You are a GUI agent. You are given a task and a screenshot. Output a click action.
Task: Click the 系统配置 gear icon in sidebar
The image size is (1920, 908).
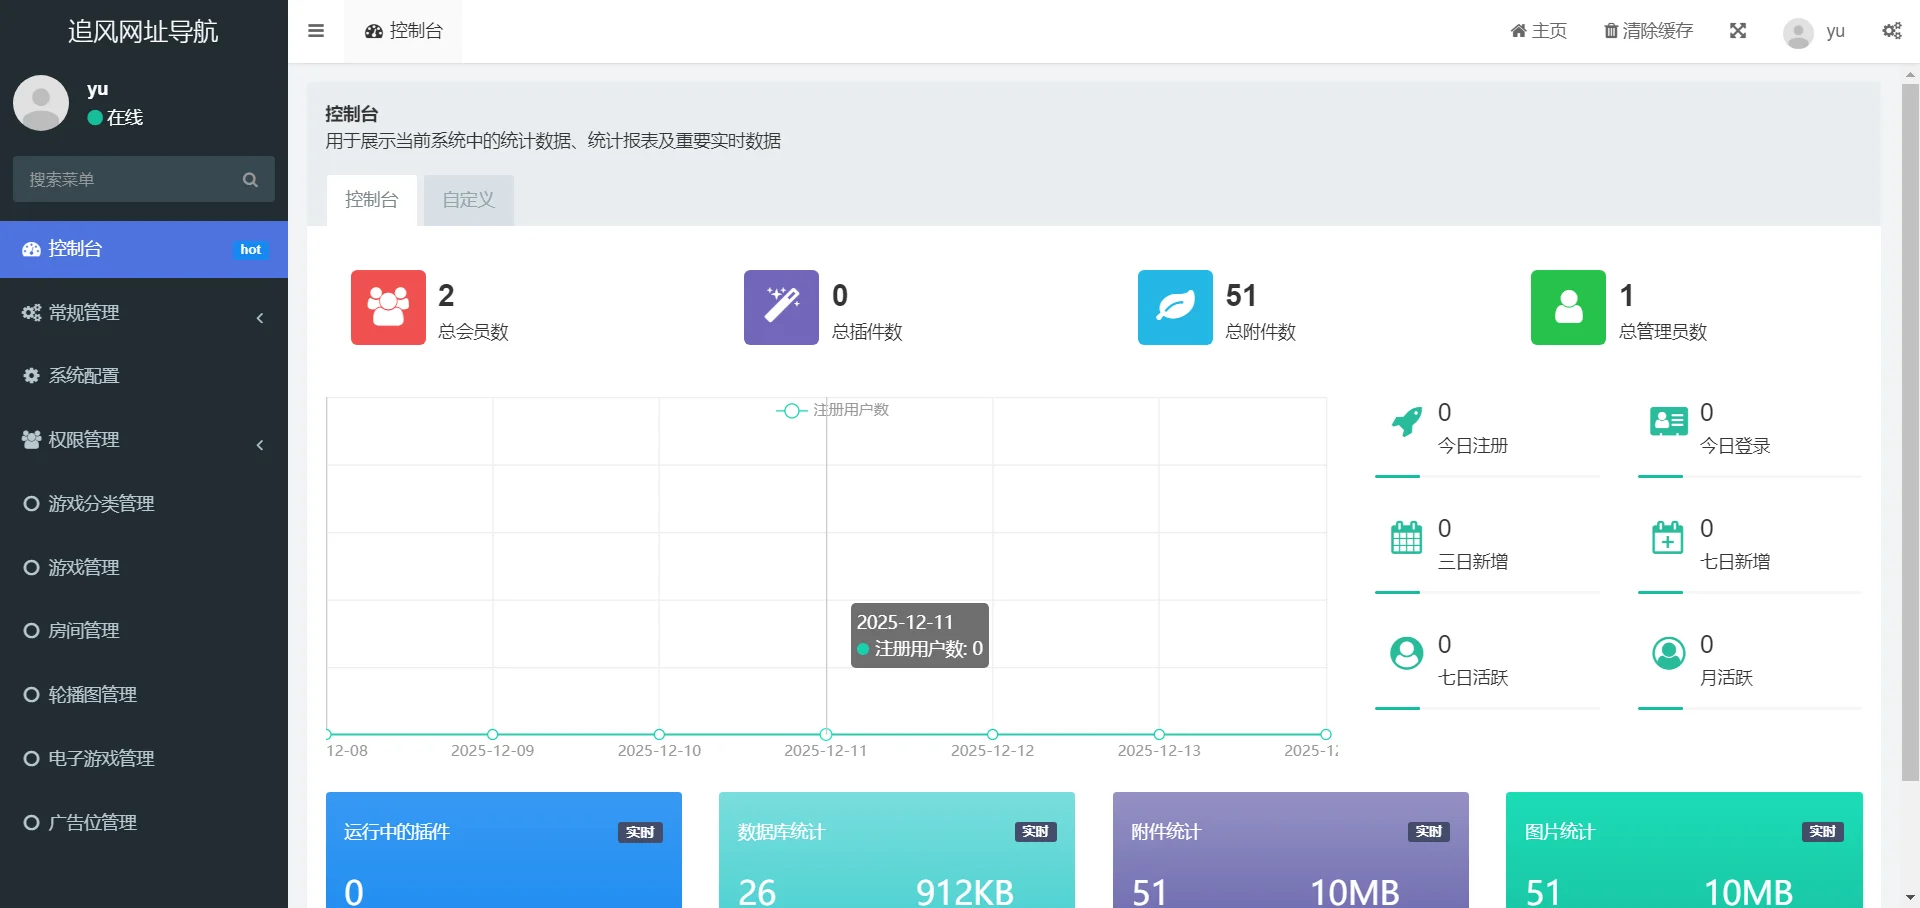31,375
